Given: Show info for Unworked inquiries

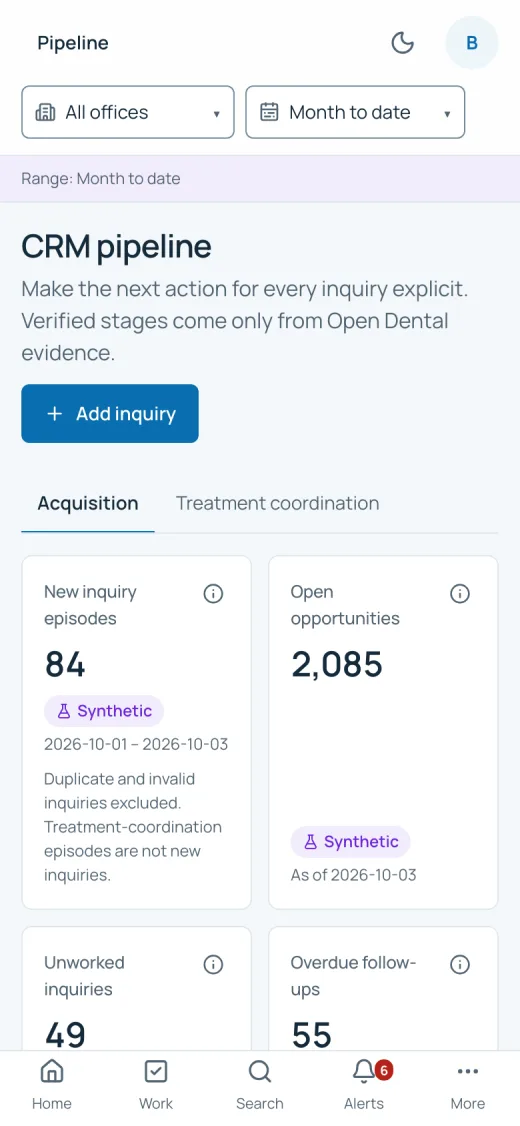Looking at the screenshot, I should 213,964.
